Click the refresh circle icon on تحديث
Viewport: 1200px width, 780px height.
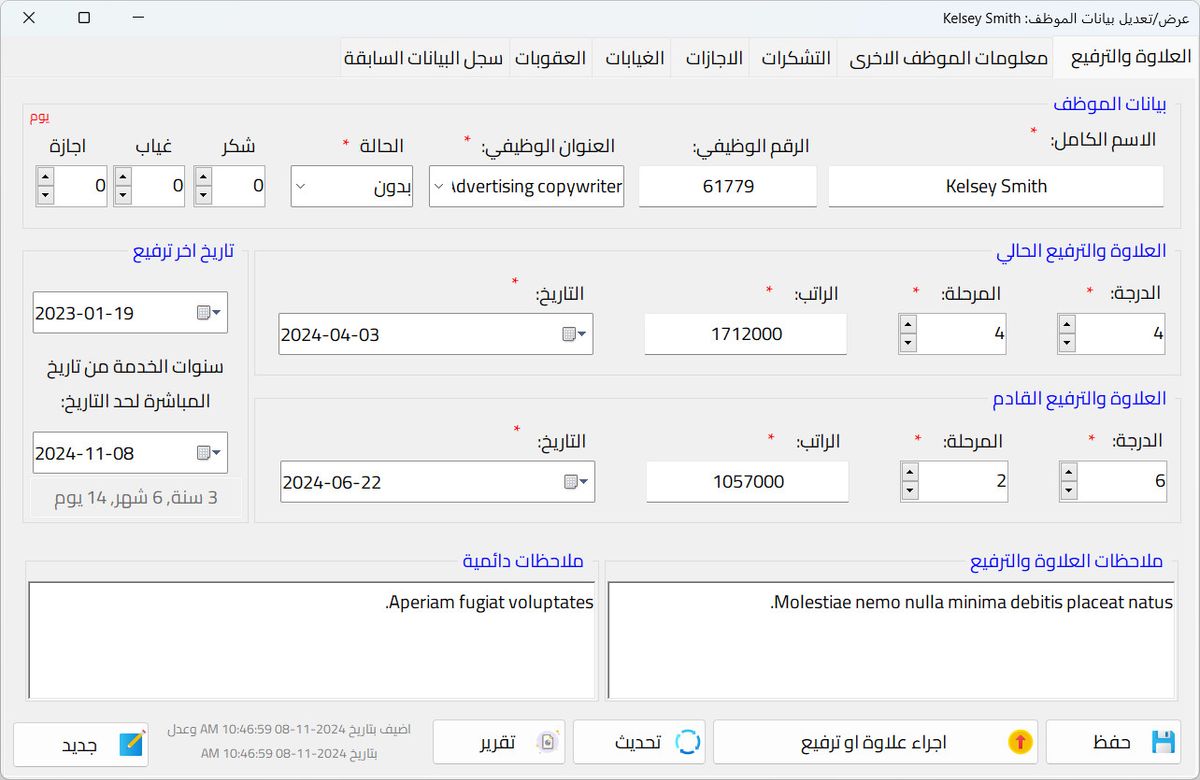pyautogui.click(x=688, y=742)
